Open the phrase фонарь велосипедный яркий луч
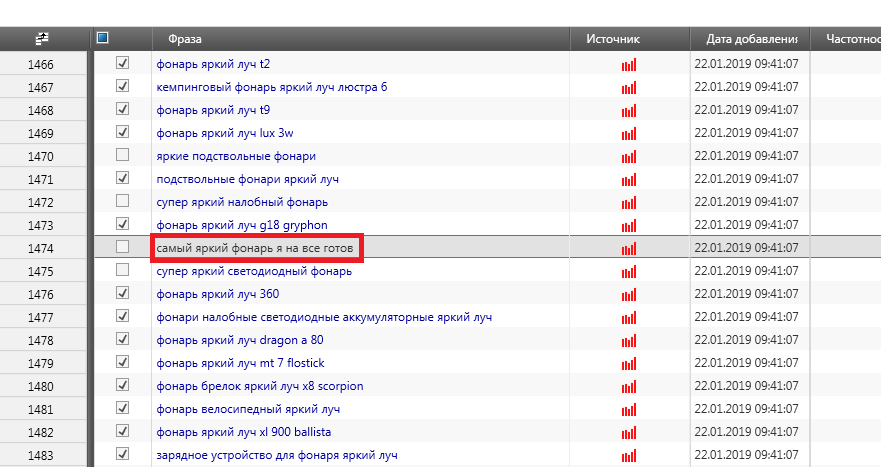Viewport: 881px width, 467px height. (x=248, y=409)
